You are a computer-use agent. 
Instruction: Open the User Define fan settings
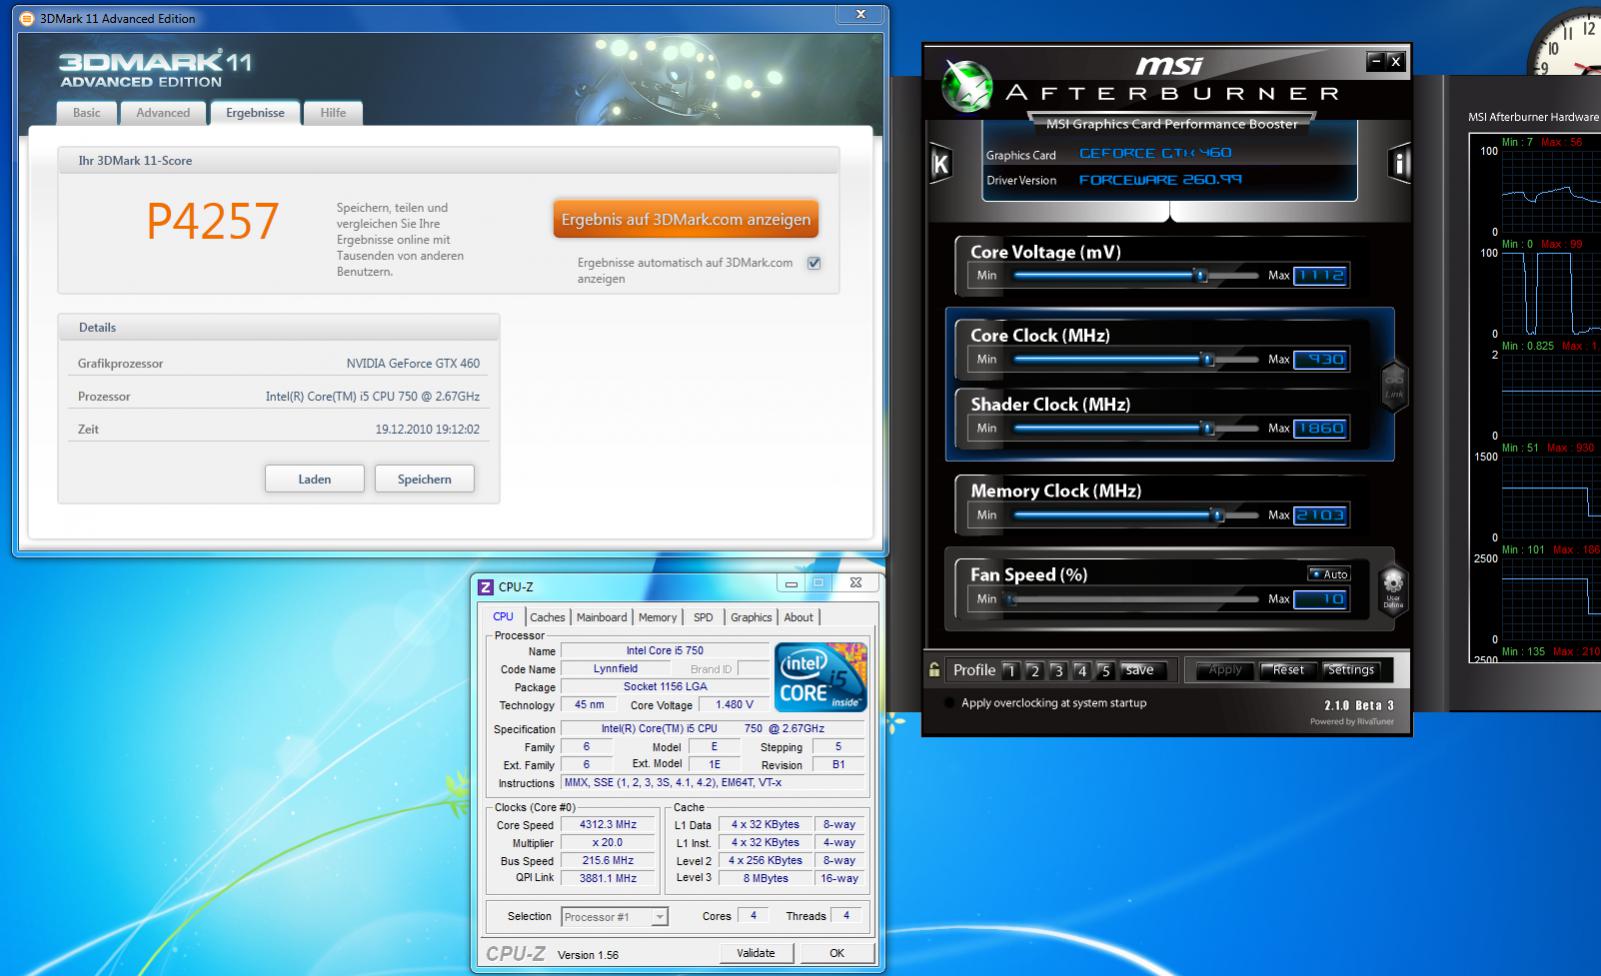[x=1393, y=588]
